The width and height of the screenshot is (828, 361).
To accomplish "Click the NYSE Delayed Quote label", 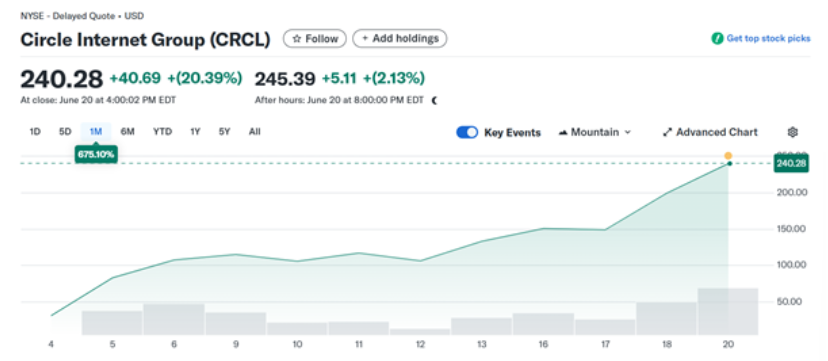I will coord(82,16).
